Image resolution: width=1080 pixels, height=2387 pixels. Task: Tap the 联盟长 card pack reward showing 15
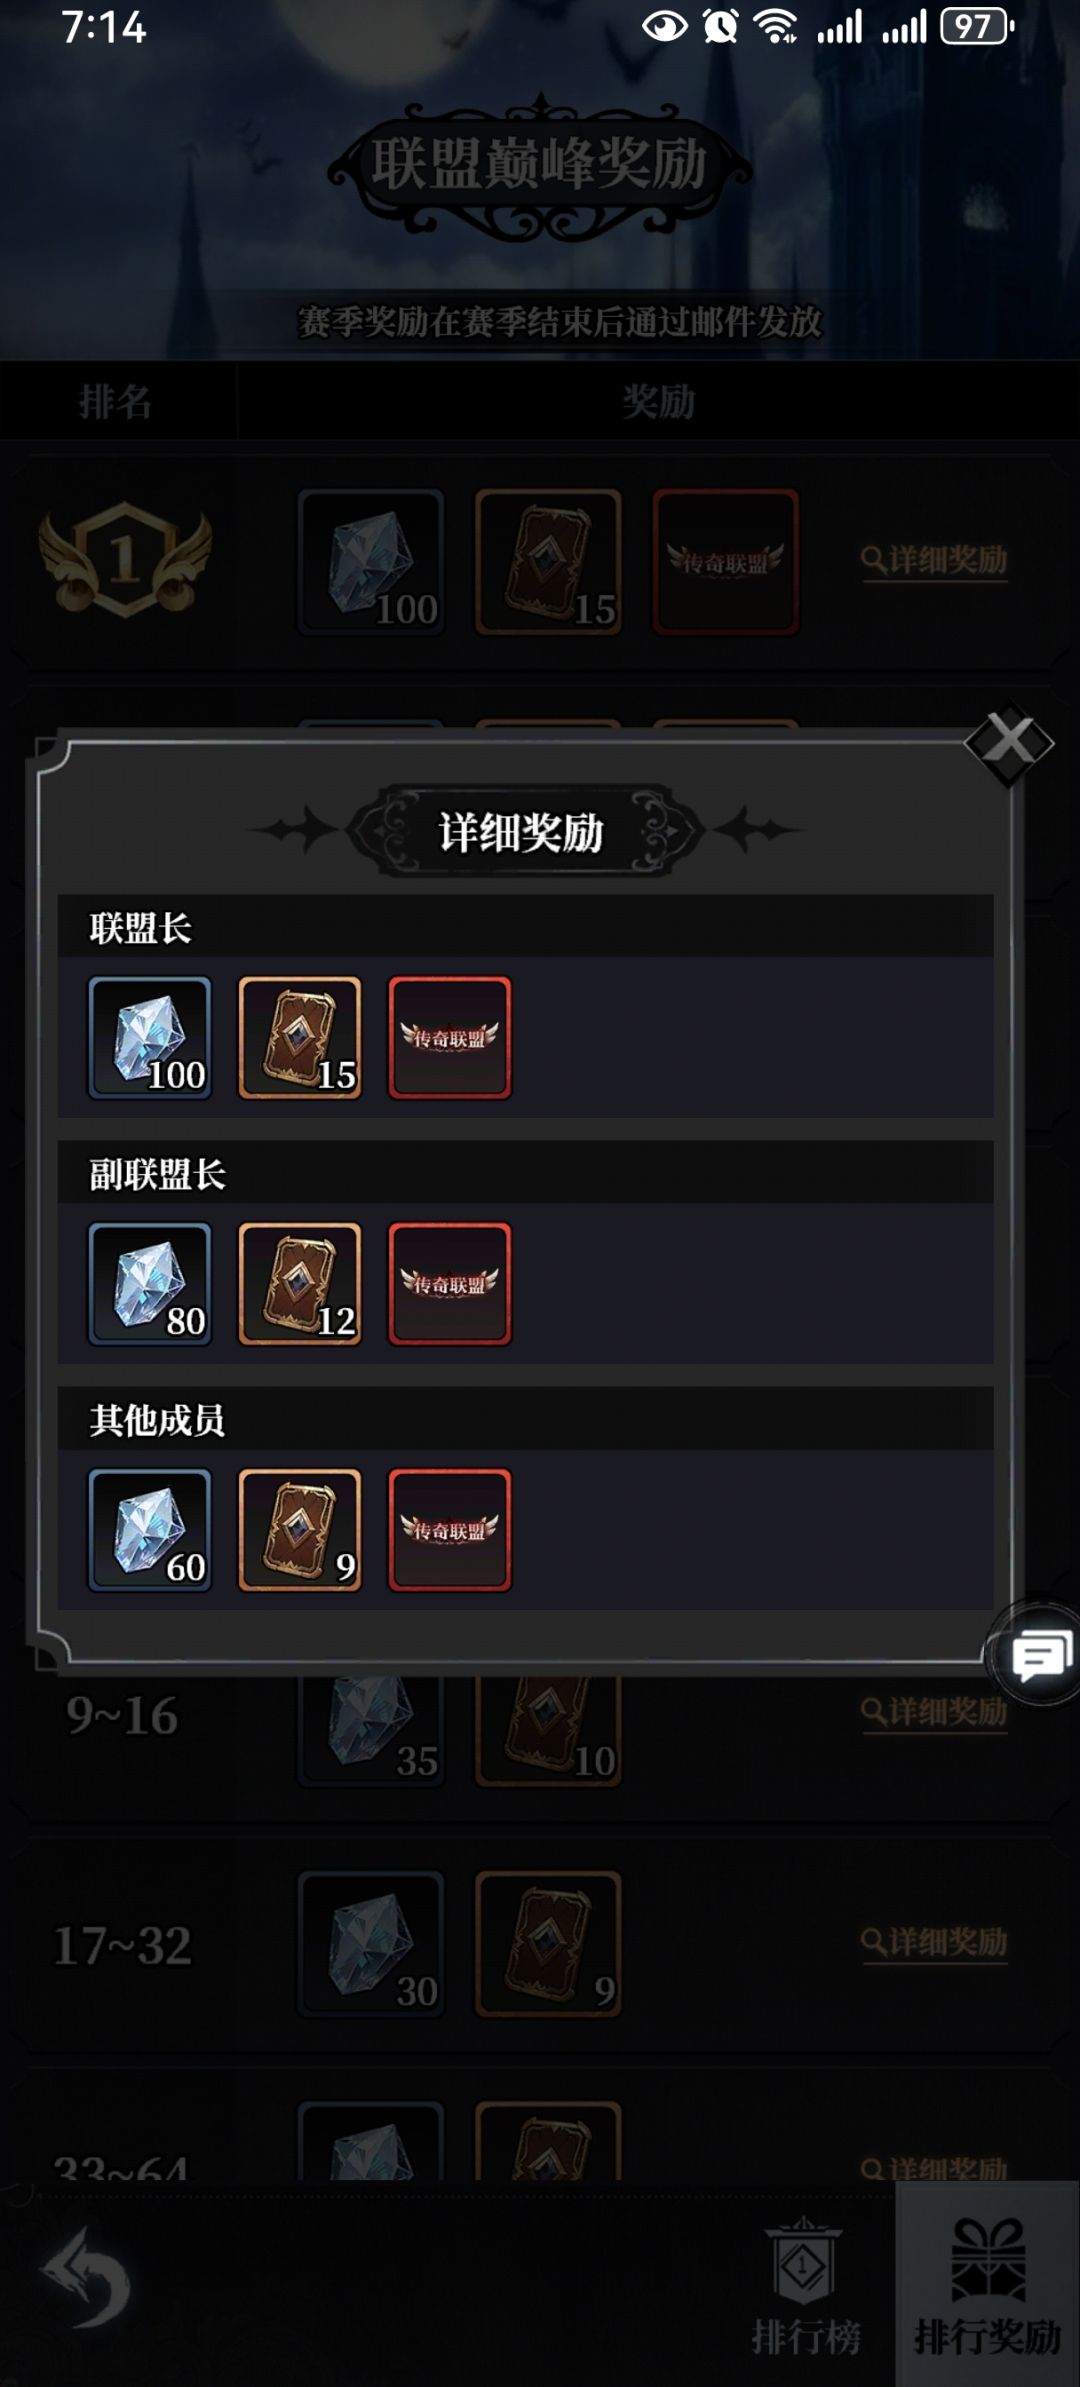(x=300, y=1038)
